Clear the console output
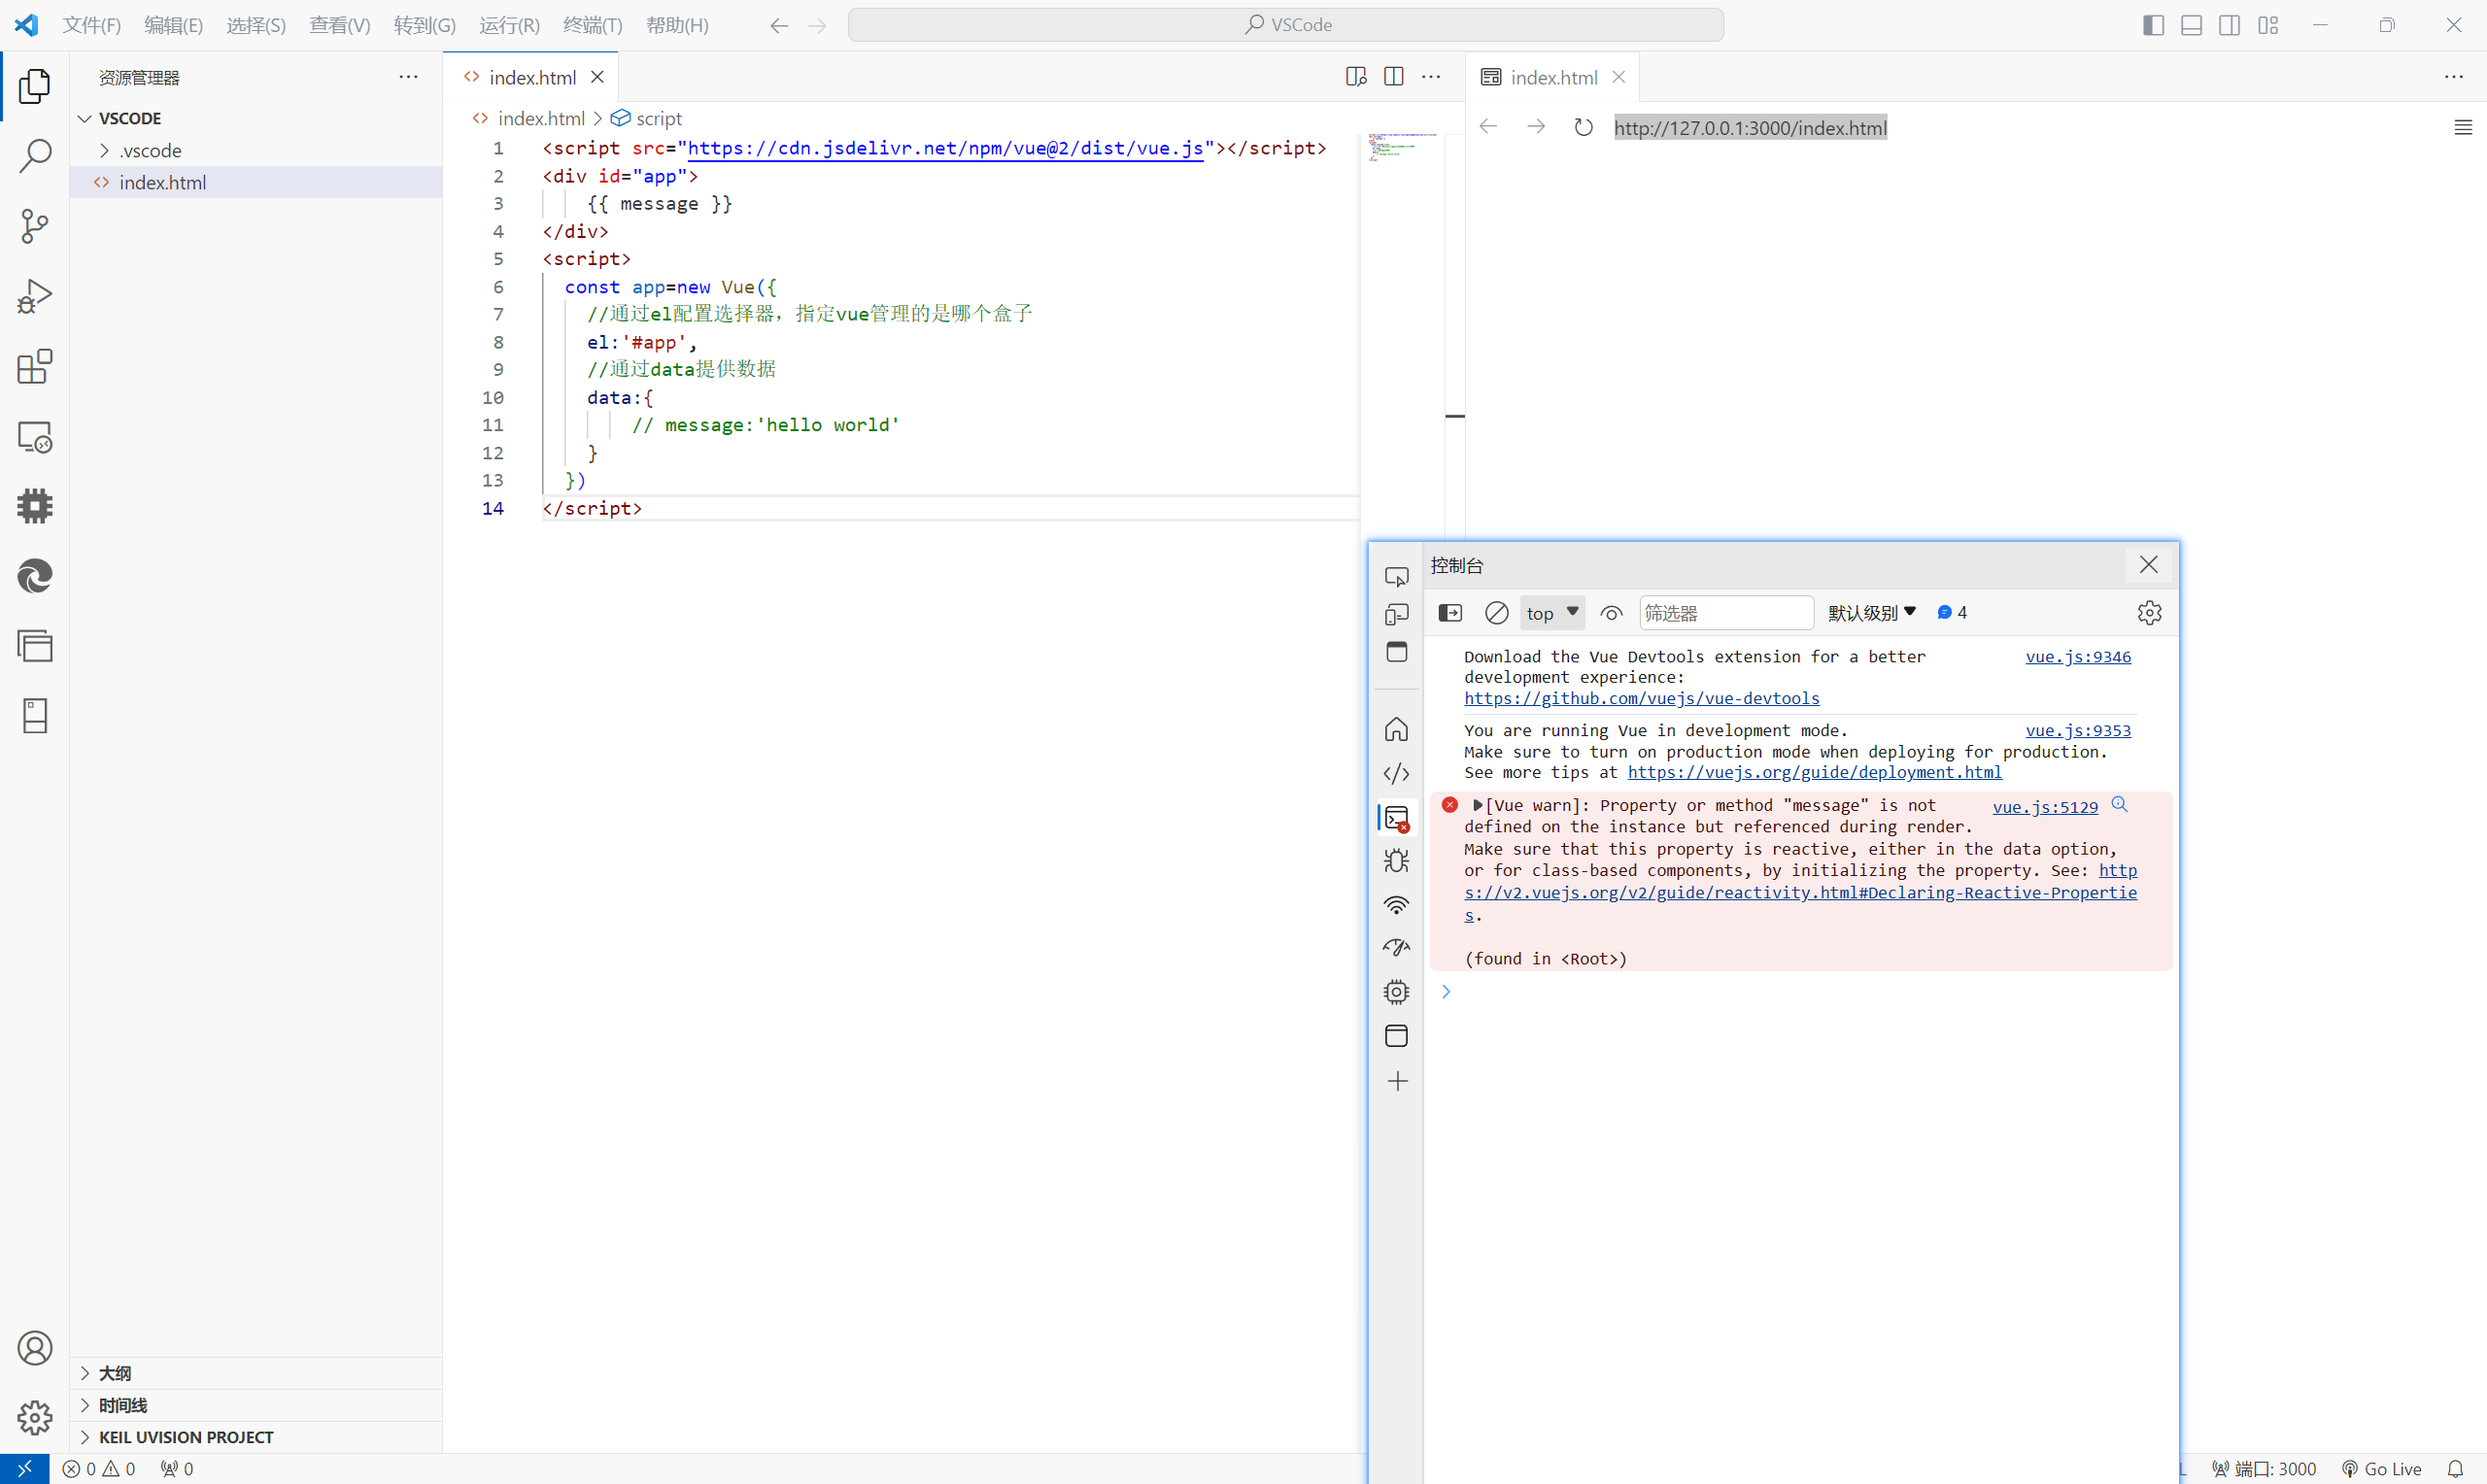Image resolution: width=2487 pixels, height=1484 pixels. click(x=1496, y=612)
